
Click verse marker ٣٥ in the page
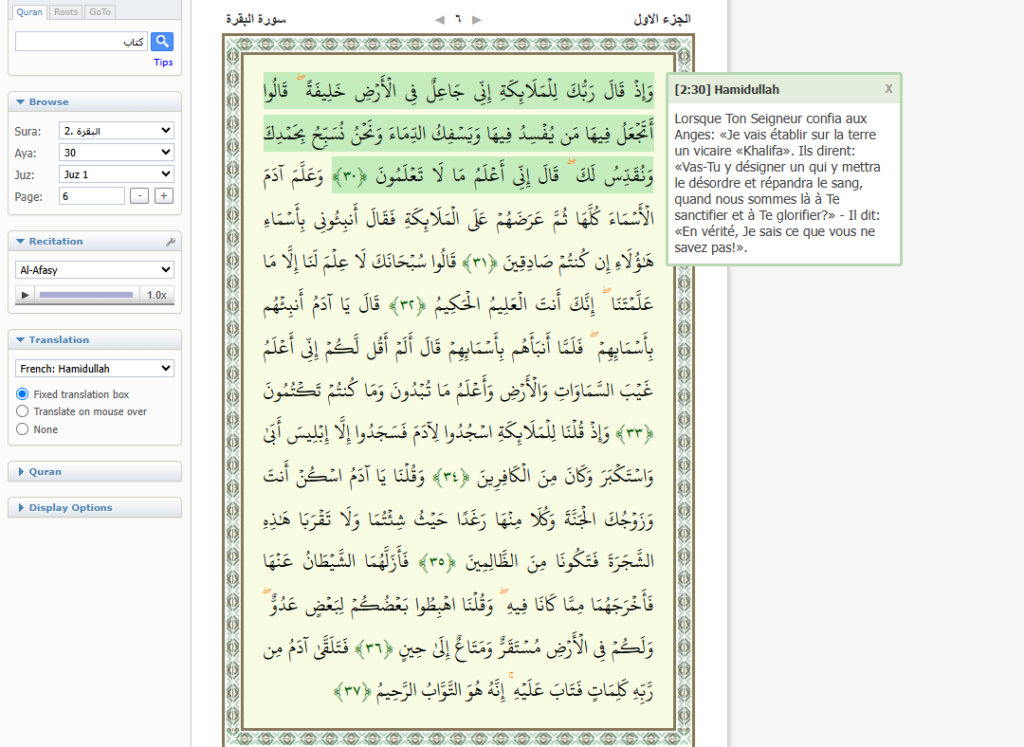(x=437, y=562)
